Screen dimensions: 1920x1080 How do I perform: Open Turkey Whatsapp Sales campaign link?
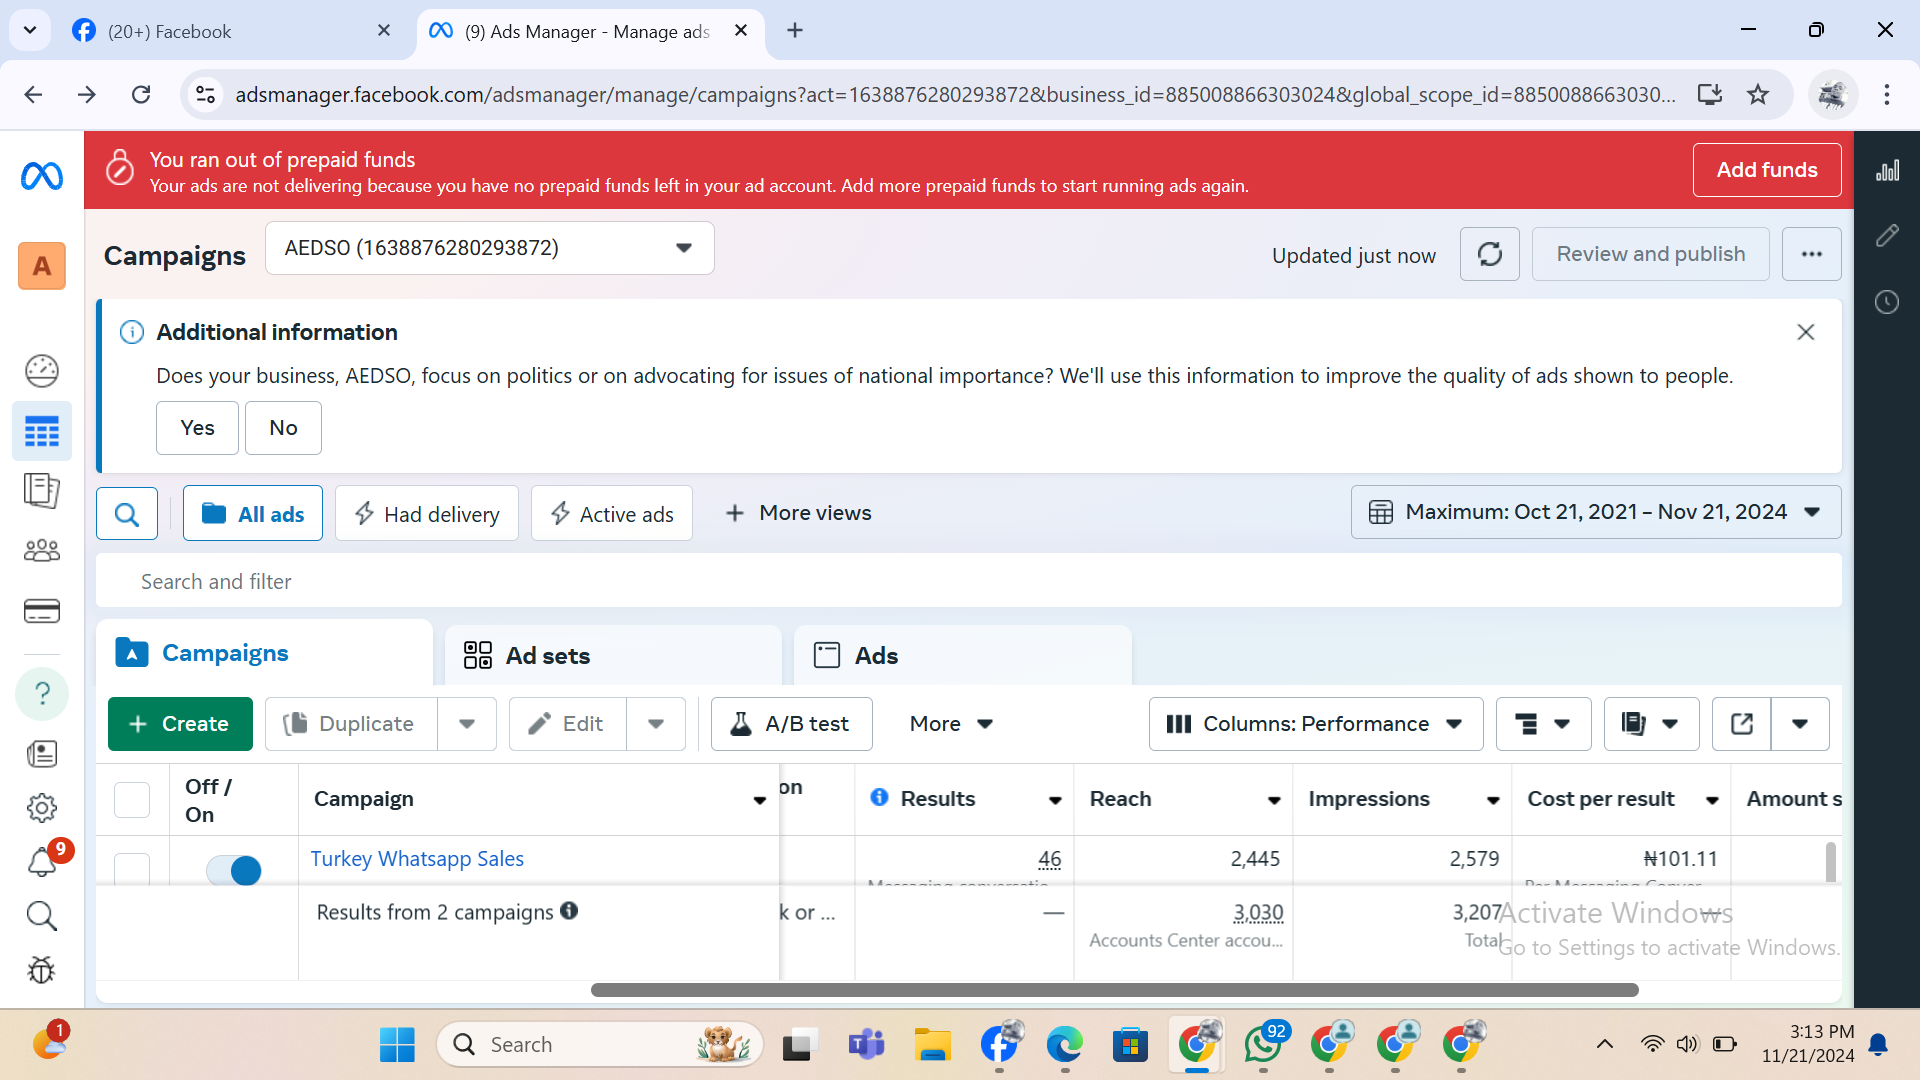(417, 859)
